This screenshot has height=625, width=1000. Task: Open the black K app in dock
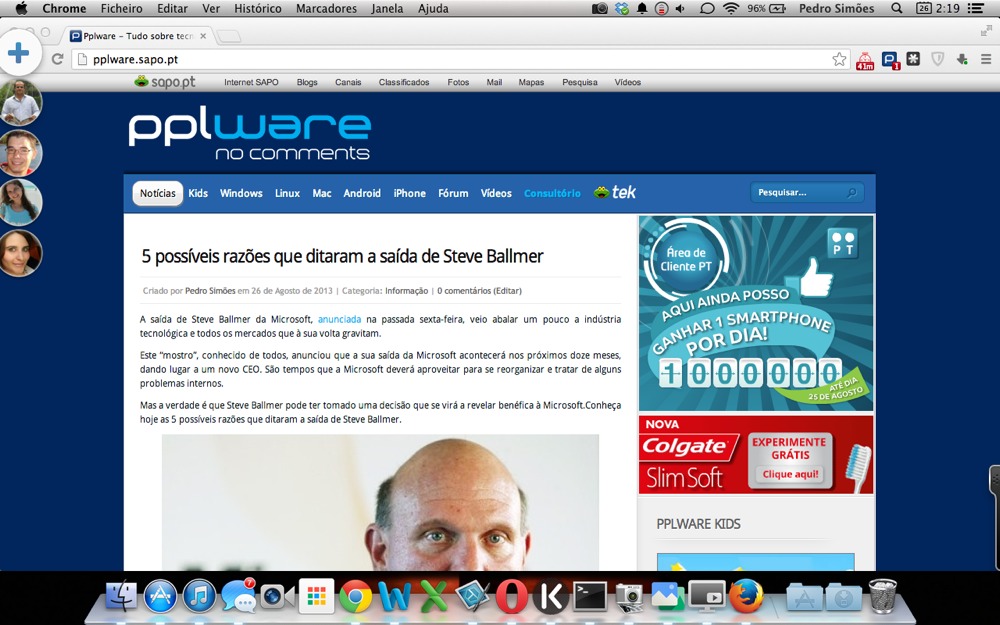coord(550,597)
